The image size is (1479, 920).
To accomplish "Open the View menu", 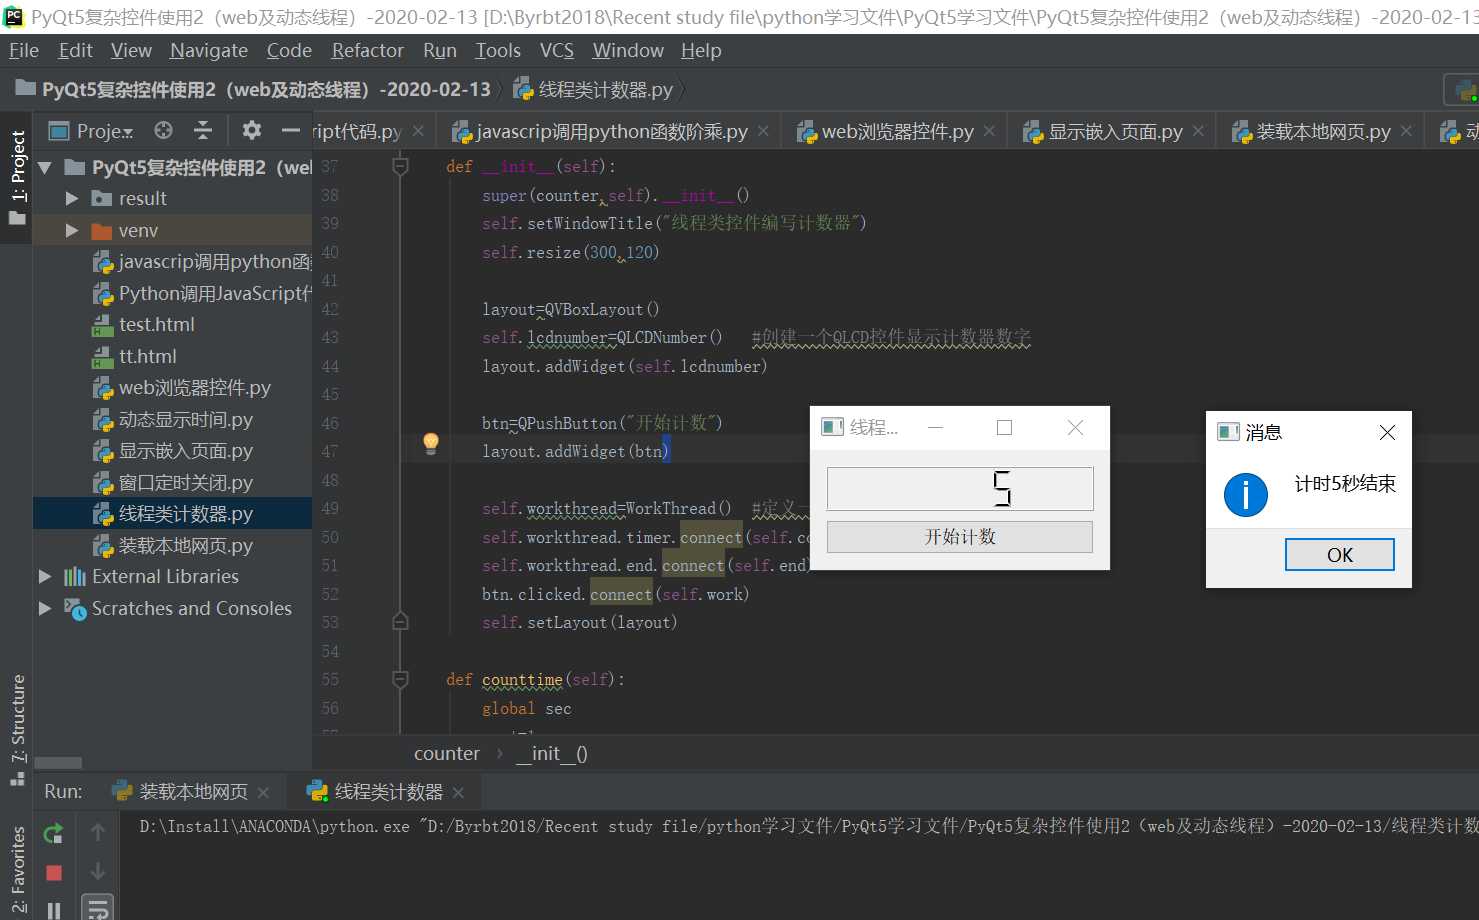I will tap(131, 50).
